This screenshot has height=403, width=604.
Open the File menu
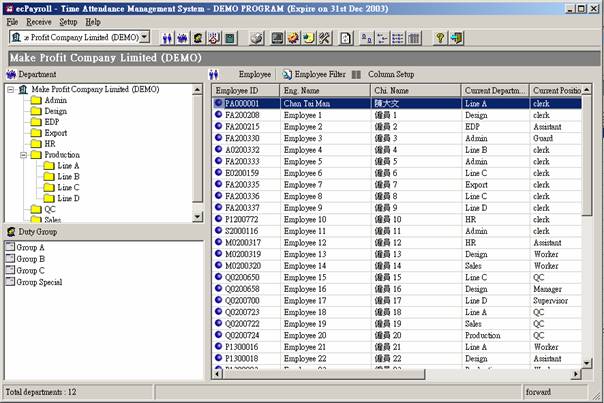(x=12, y=22)
